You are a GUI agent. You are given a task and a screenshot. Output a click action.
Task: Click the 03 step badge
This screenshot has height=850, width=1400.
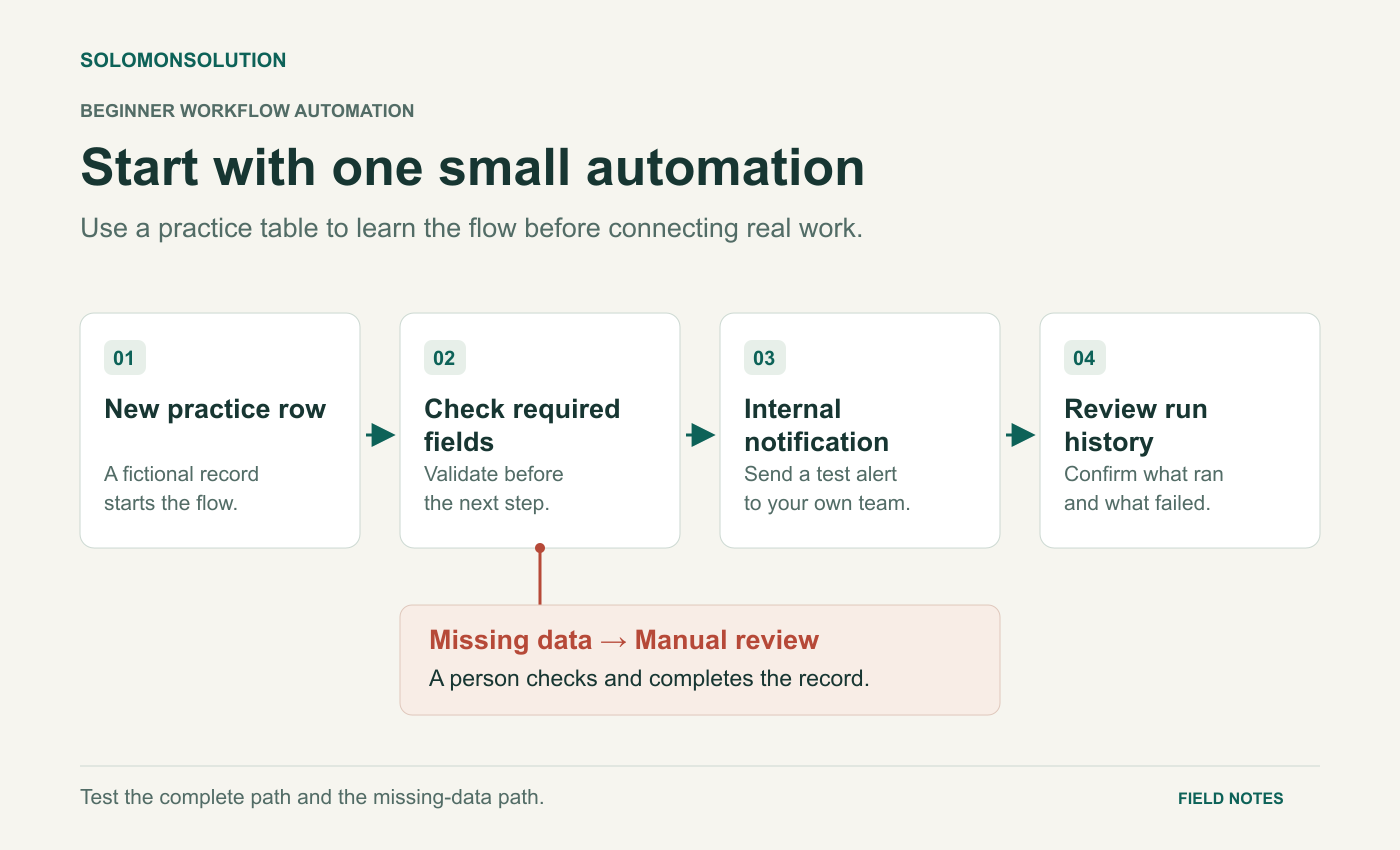tap(765, 358)
